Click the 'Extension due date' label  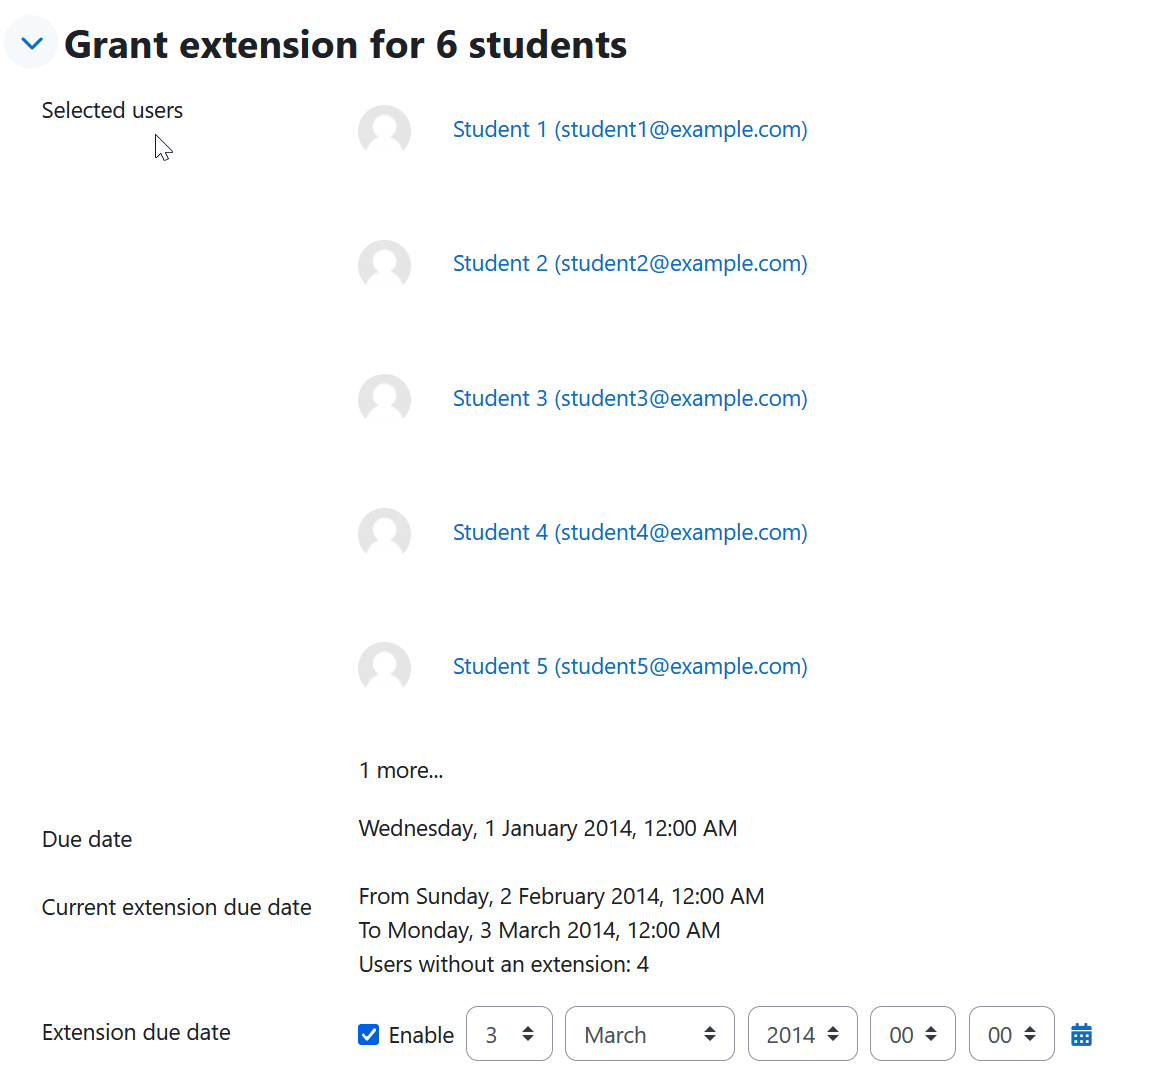tap(136, 1032)
